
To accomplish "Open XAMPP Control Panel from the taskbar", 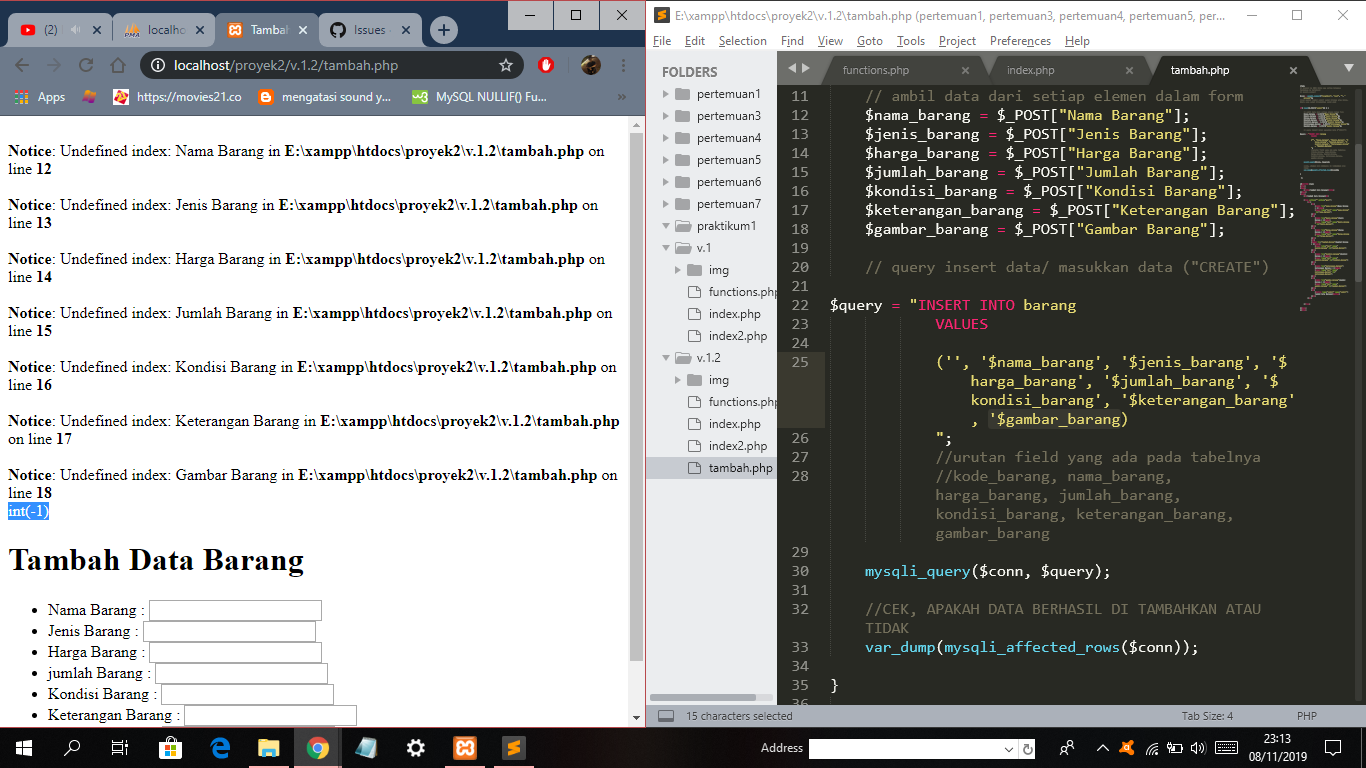I will pos(465,748).
